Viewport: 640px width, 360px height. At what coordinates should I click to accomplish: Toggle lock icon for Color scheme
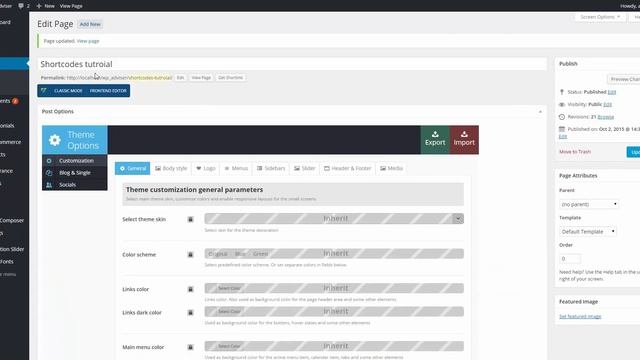[x=190, y=255]
